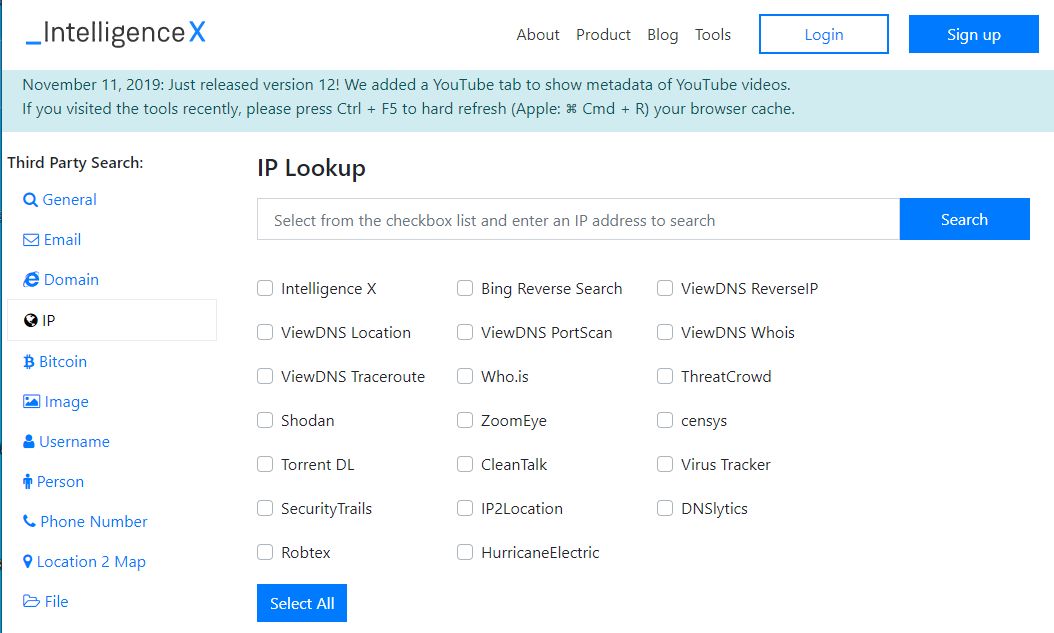Click the Internet Explorer icon beside Domain

pyautogui.click(x=31, y=280)
